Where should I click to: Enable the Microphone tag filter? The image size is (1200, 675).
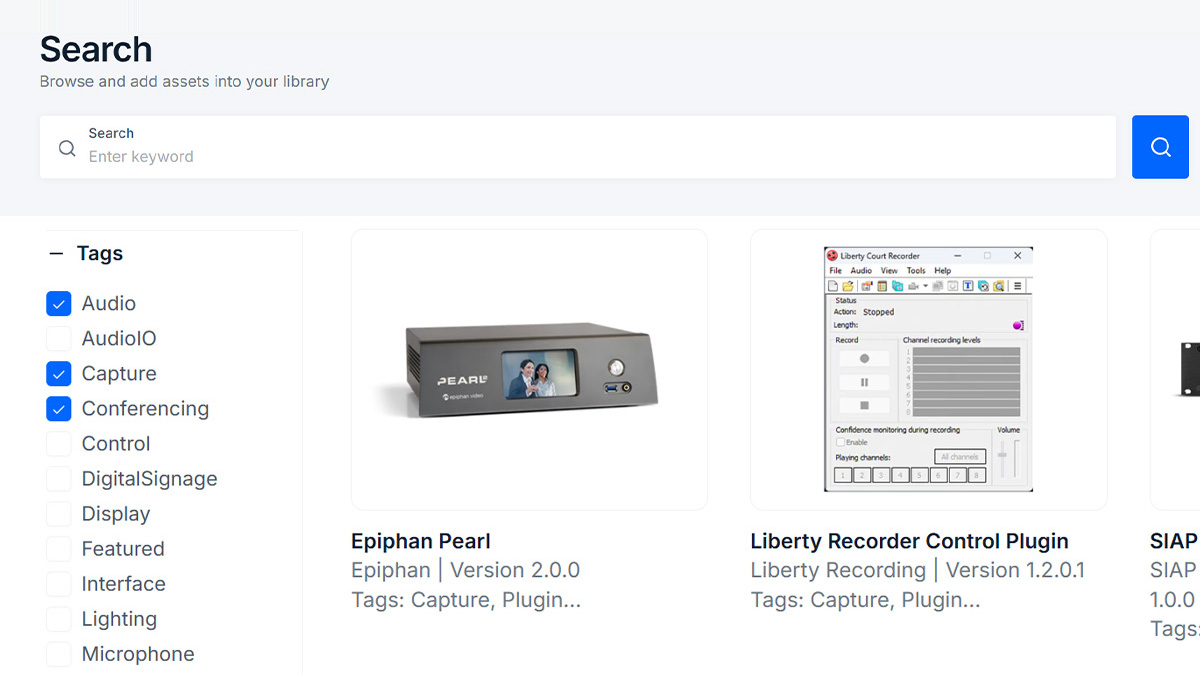(x=59, y=654)
